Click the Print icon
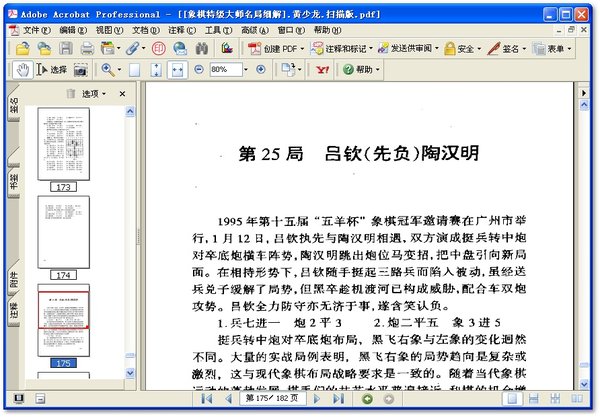This screenshot has width=600, height=417. pos(87,49)
